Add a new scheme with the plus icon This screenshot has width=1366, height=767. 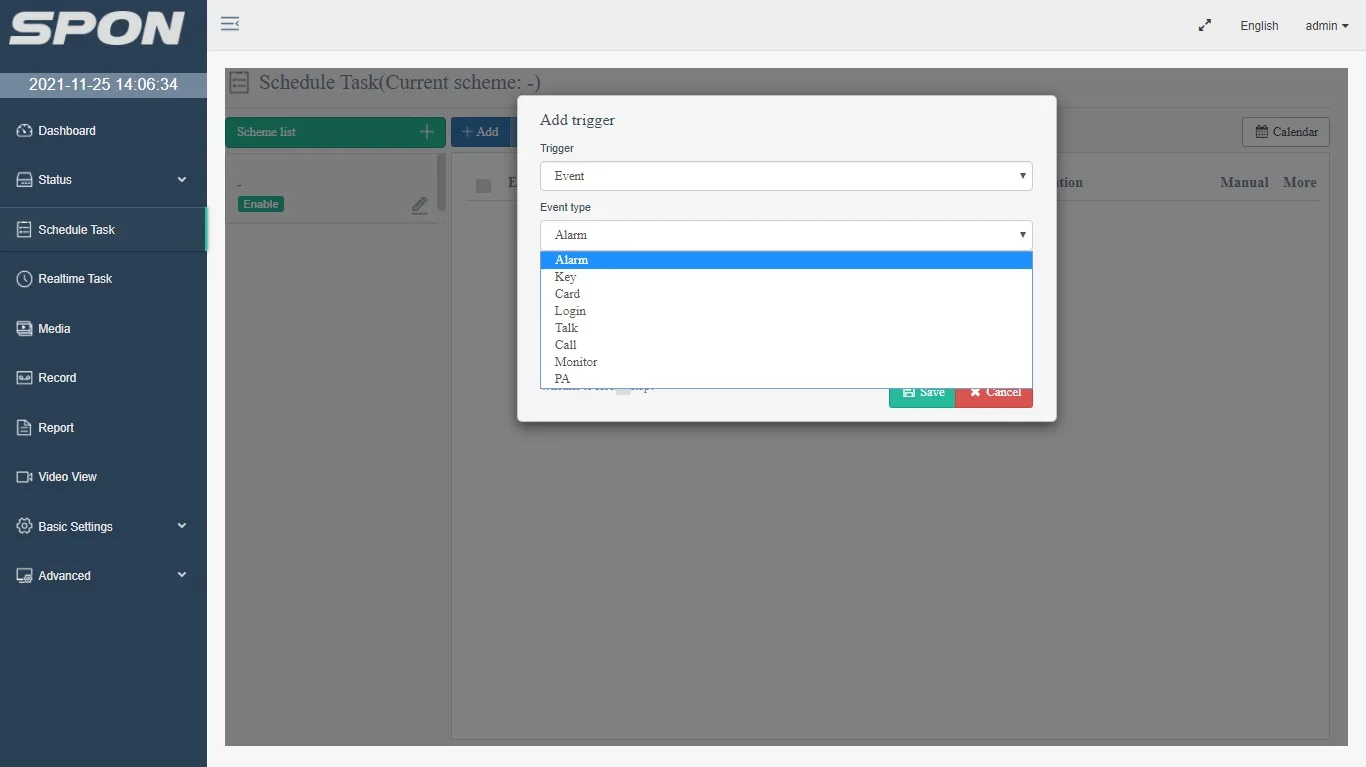(427, 132)
